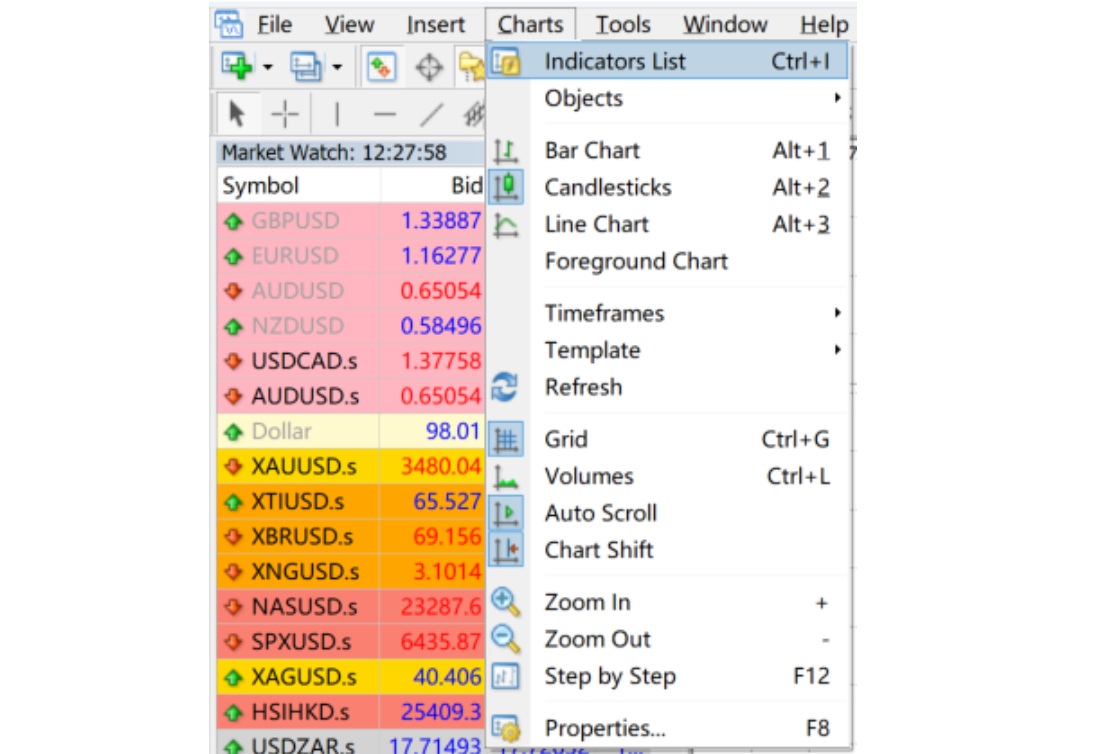Select XAUUSD.s gold symbol row

pos(351,467)
